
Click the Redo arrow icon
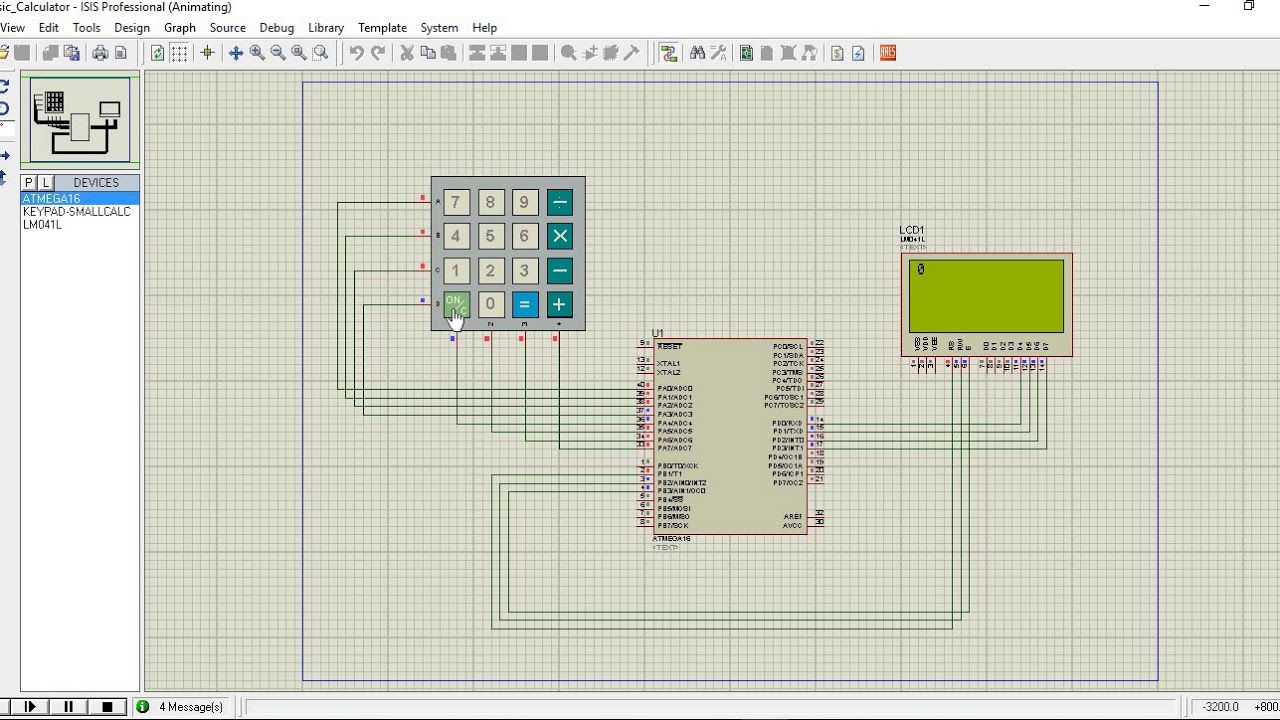(x=378, y=53)
